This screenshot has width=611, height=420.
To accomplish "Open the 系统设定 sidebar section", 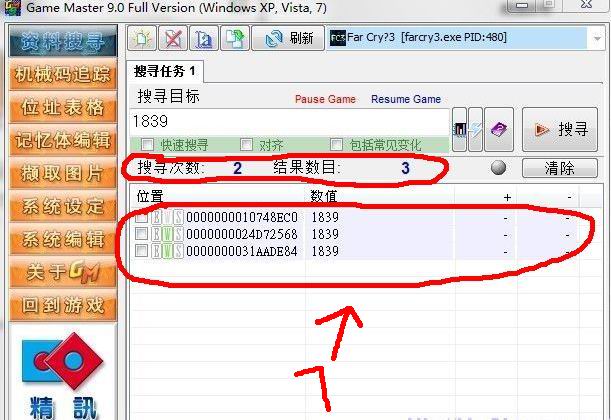I will [x=63, y=206].
